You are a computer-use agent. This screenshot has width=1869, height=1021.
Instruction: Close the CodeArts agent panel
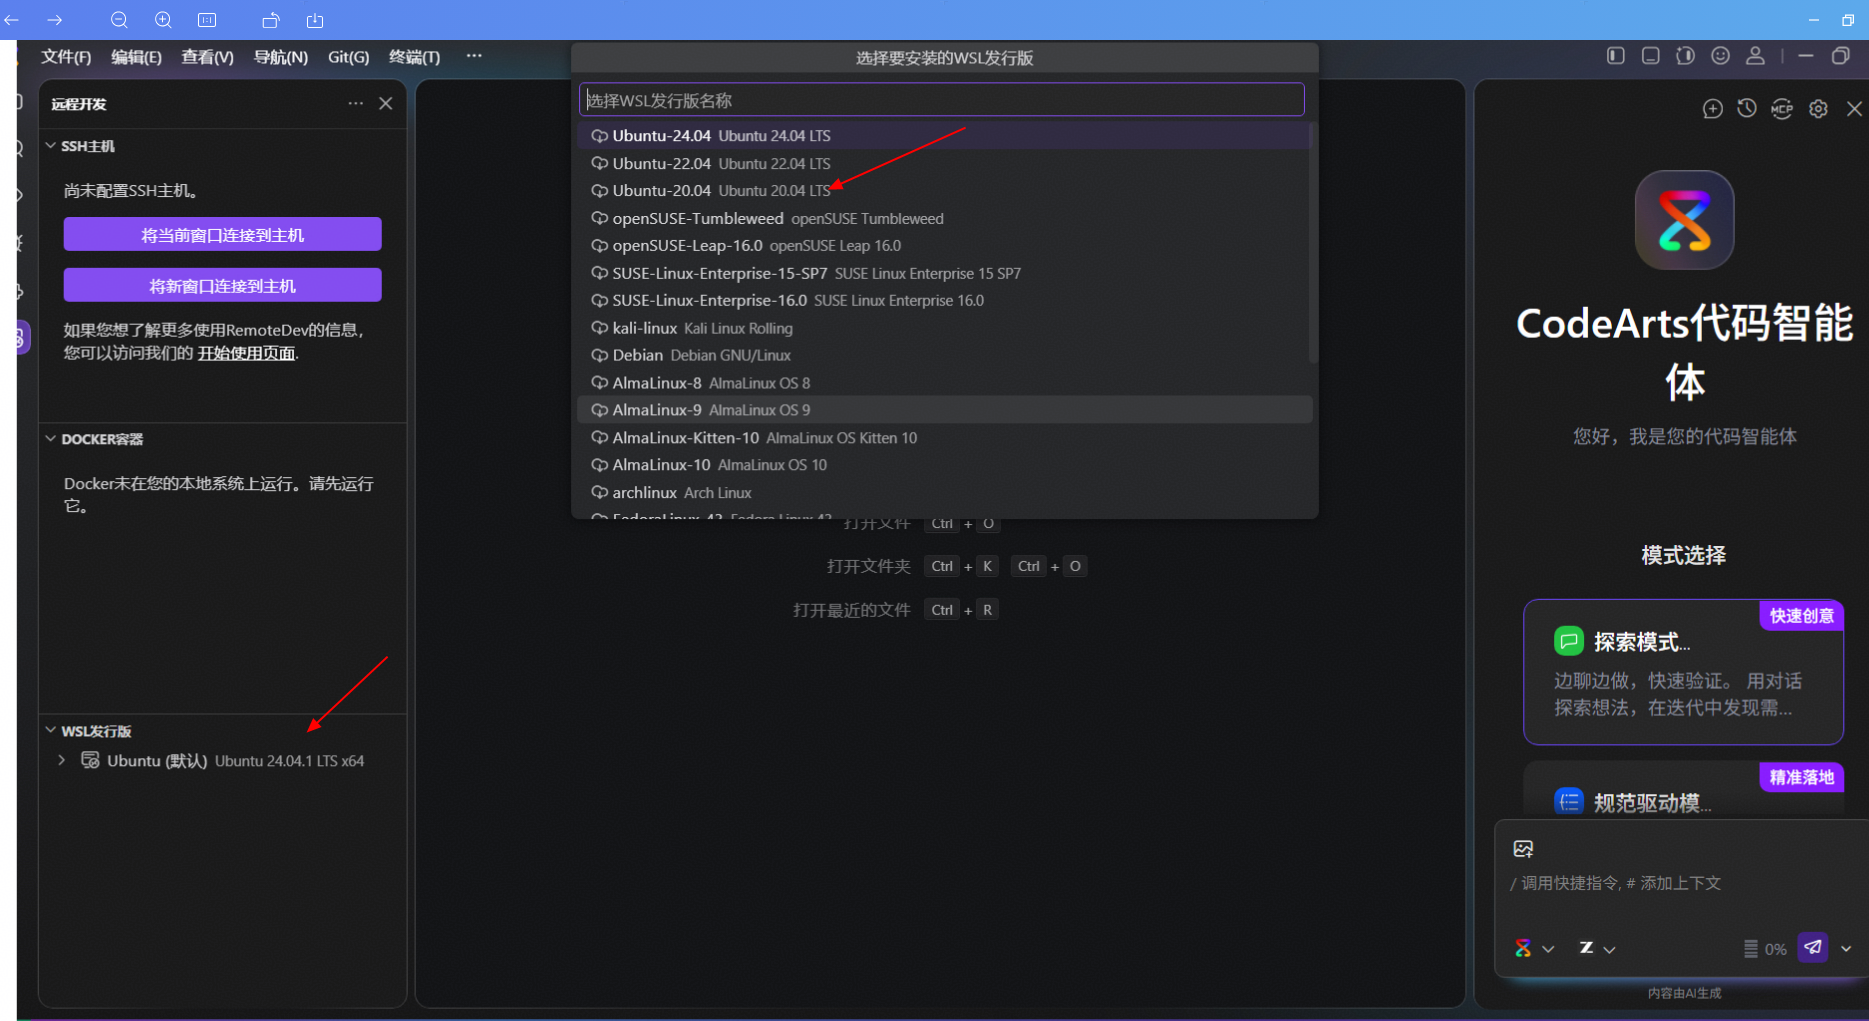1854,109
